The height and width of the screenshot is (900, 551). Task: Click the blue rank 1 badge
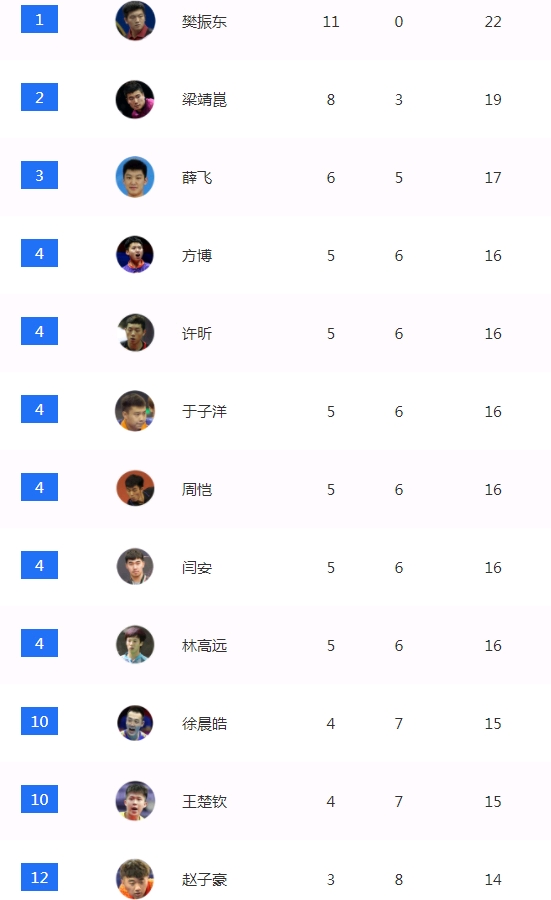click(39, 20)
